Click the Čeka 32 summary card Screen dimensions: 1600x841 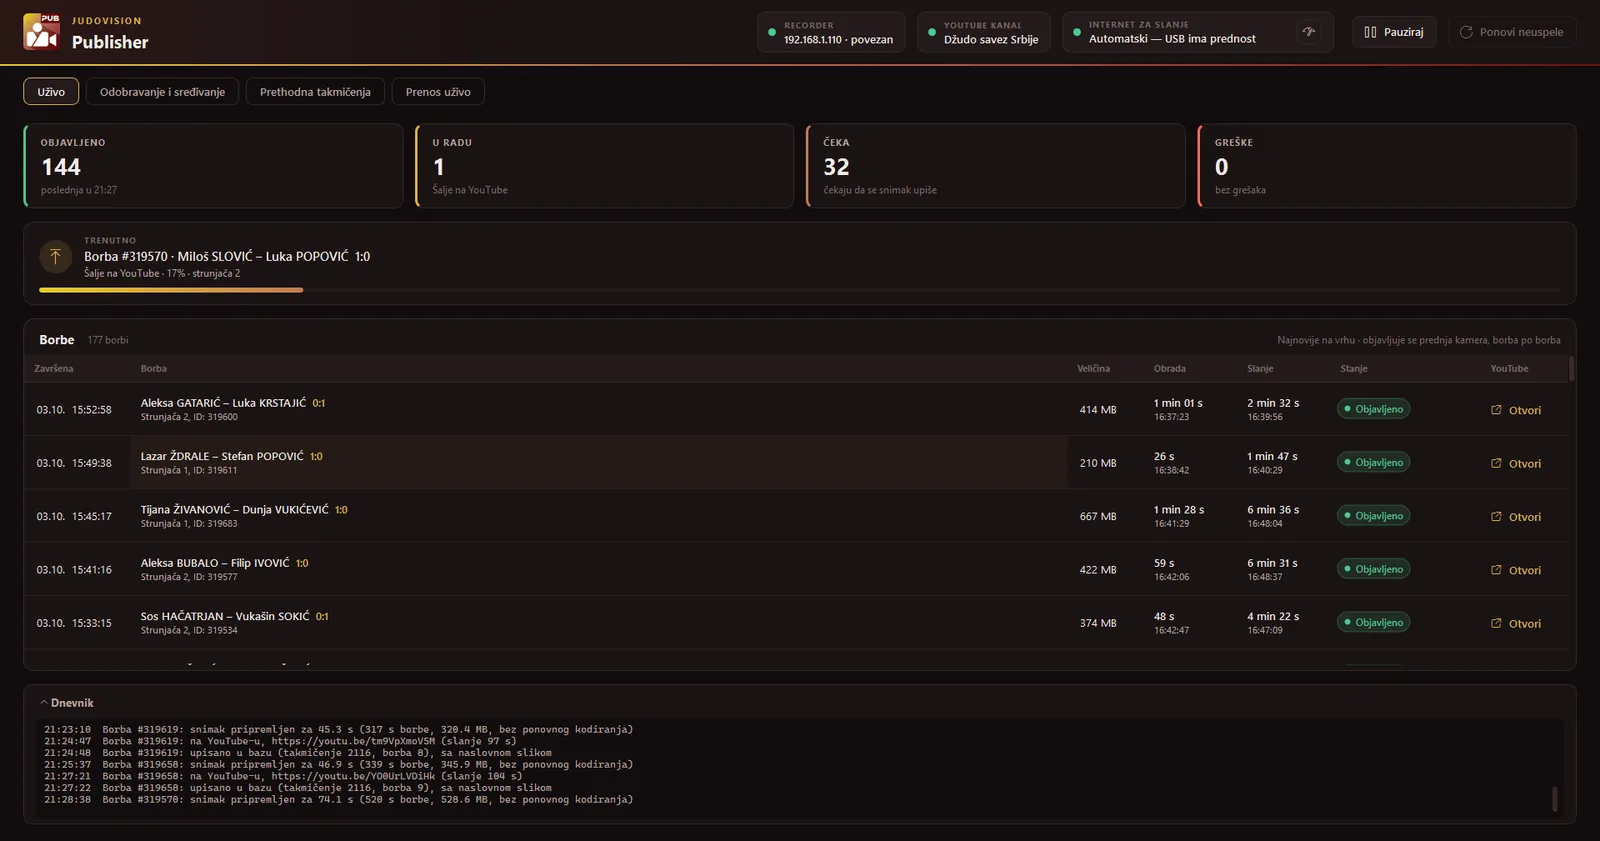pyautogui.click(x=996, y=166)
